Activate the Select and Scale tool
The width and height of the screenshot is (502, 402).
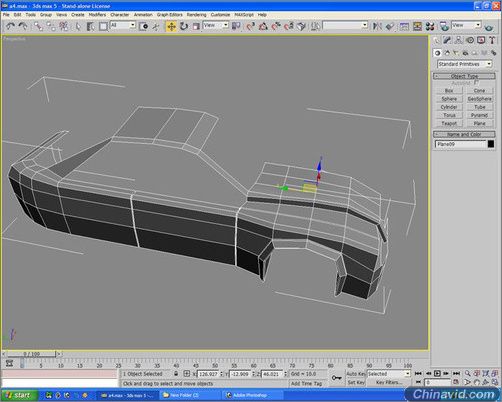(x=196, y=26)
